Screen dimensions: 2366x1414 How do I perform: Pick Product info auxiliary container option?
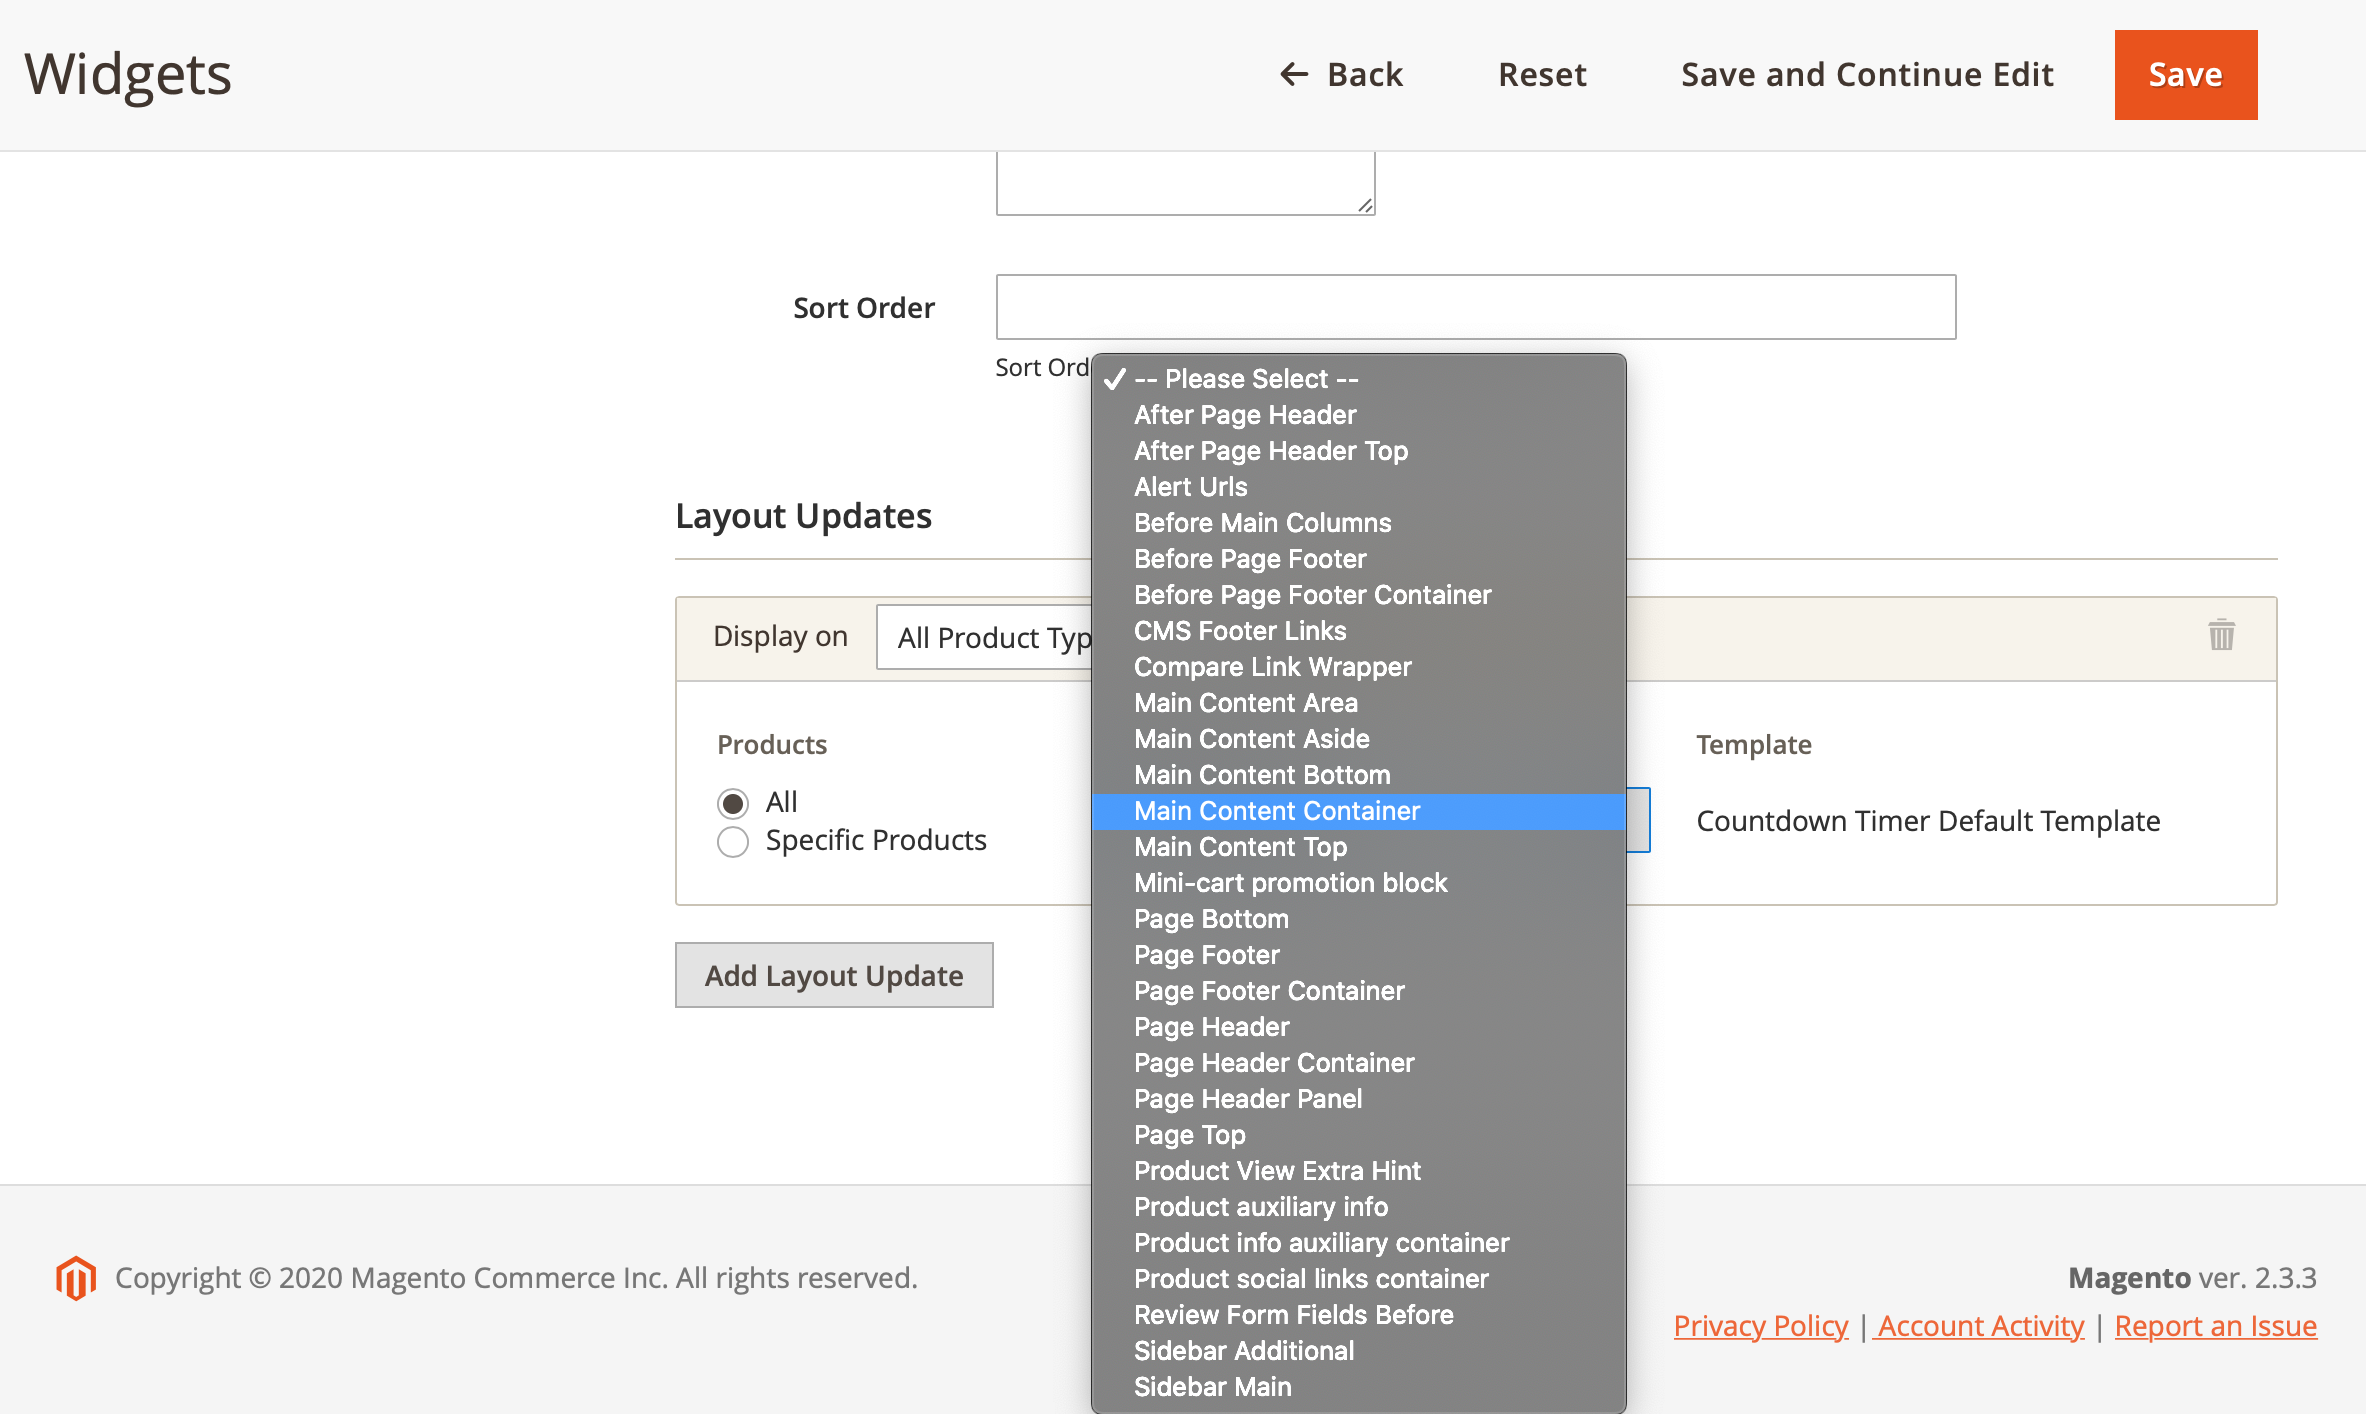coord(1358,1243)
